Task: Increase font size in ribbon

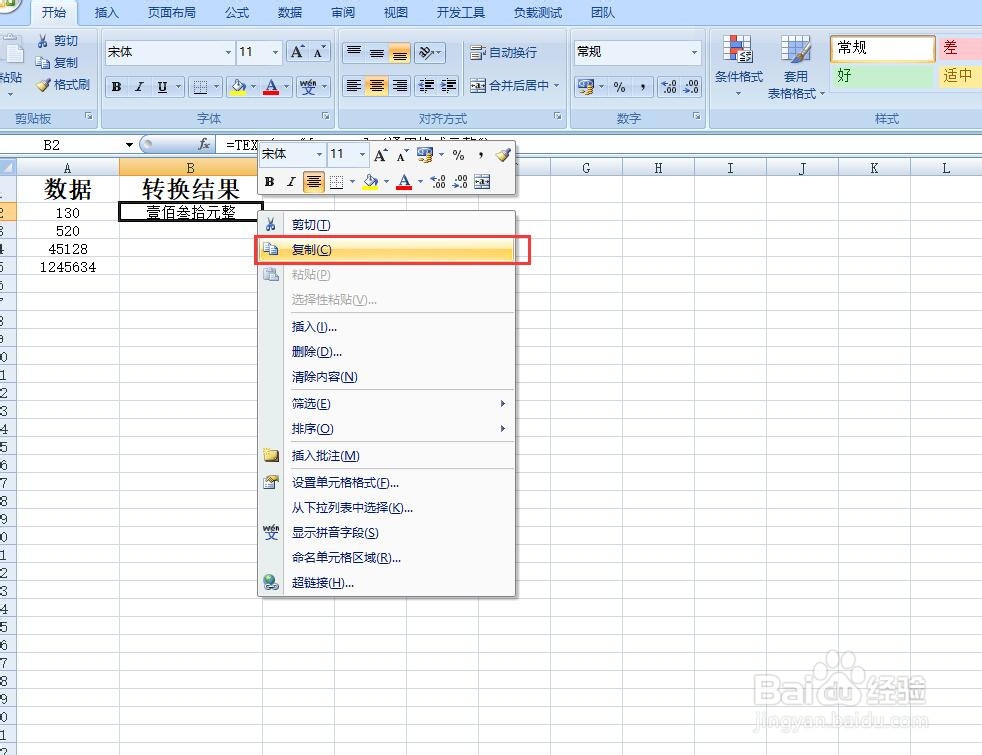Action: [x=297, y=52]
